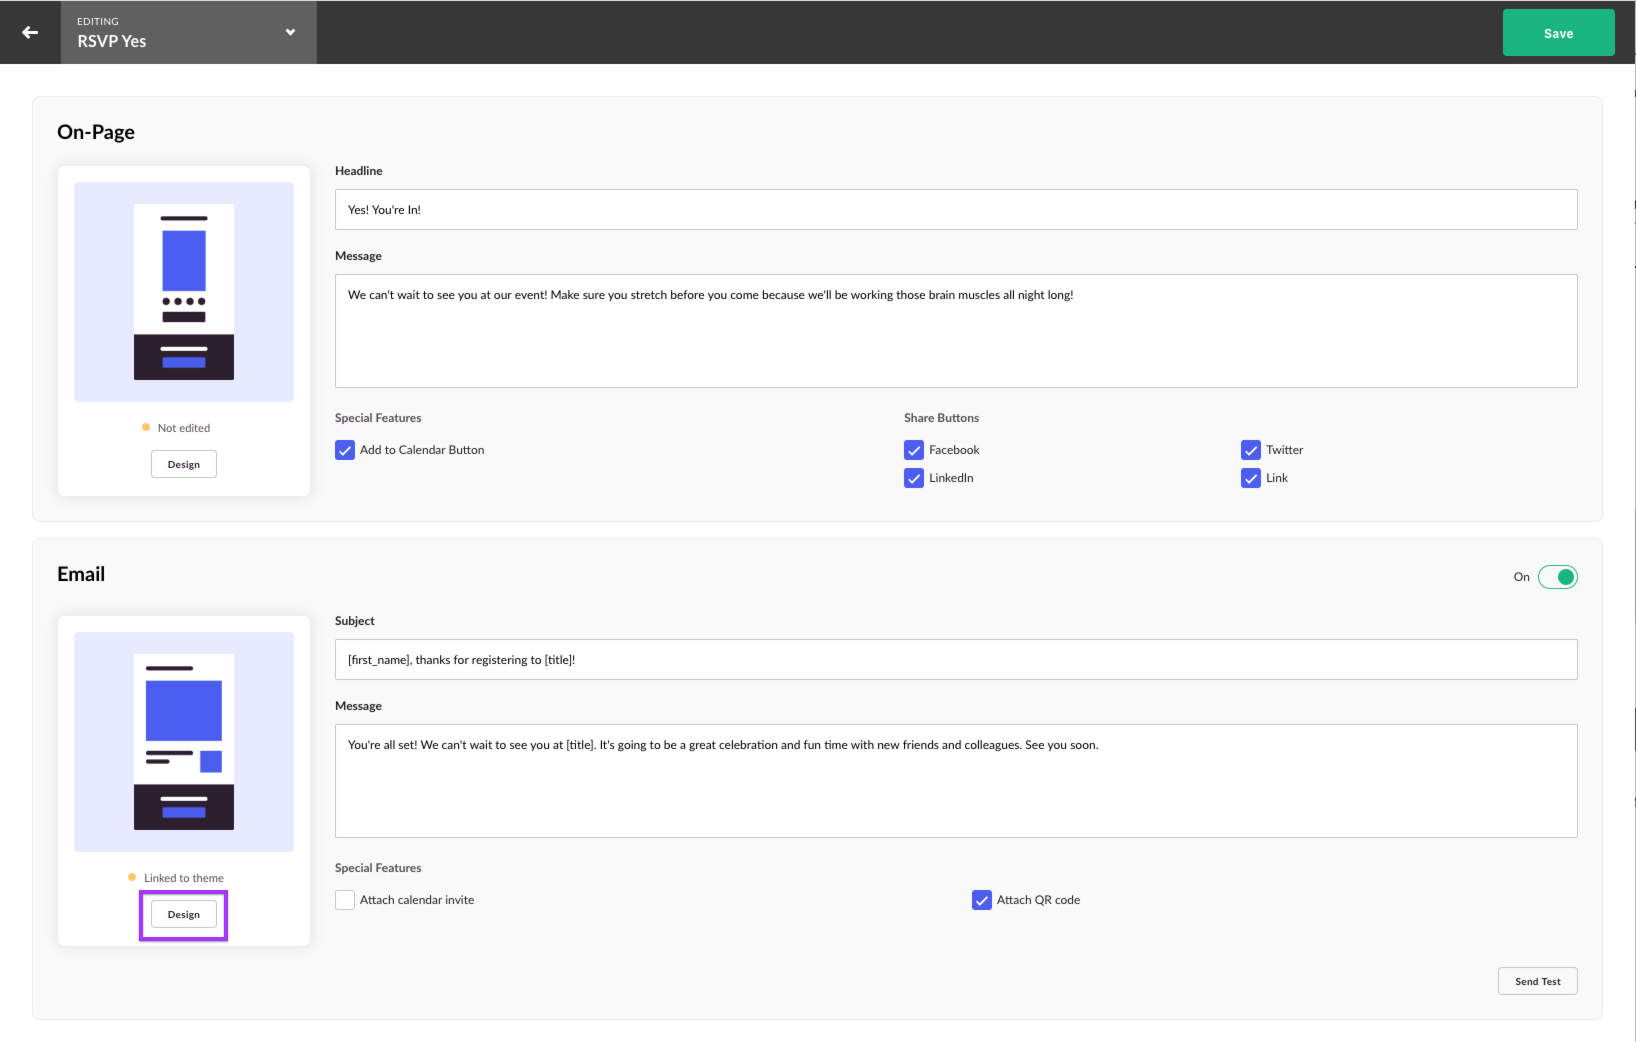Send a test email

click(1537, 981)
